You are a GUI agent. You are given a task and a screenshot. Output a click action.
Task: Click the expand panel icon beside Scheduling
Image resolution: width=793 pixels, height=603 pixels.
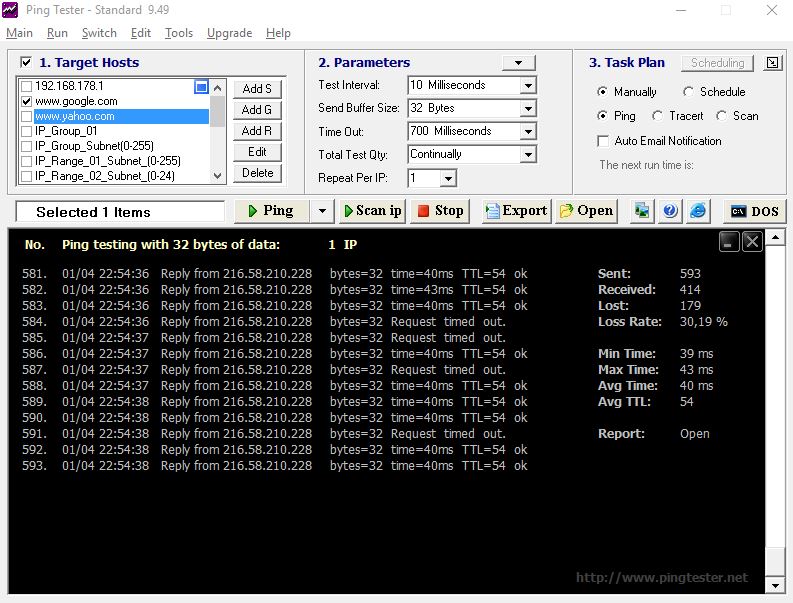click(772, 63)
